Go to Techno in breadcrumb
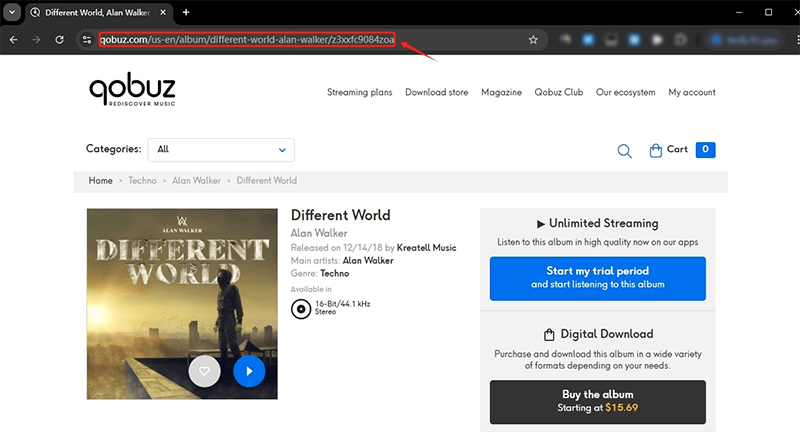This screenshot has width=800, height=432. pos(142,181)
